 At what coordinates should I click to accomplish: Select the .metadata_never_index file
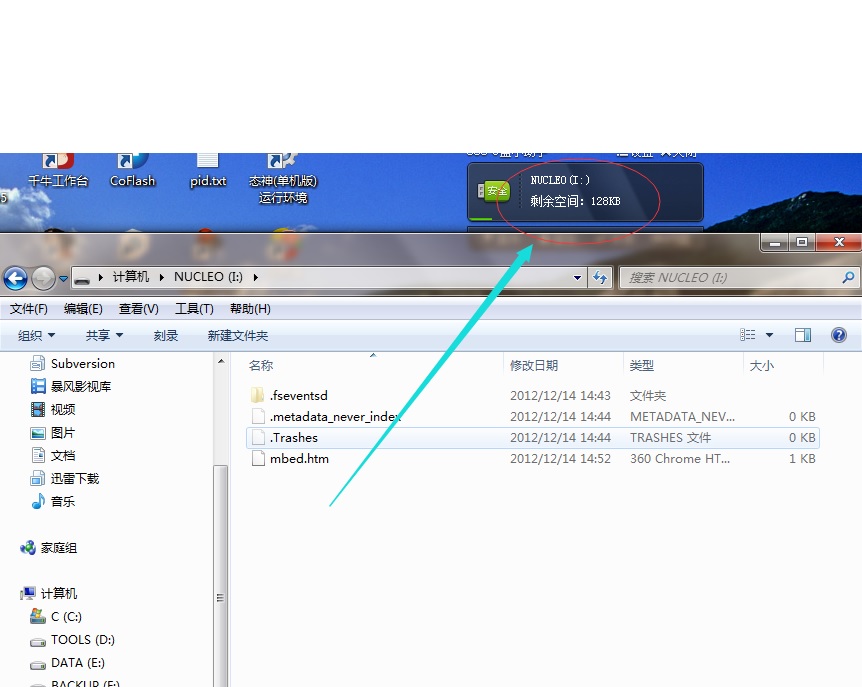[335, 417]
